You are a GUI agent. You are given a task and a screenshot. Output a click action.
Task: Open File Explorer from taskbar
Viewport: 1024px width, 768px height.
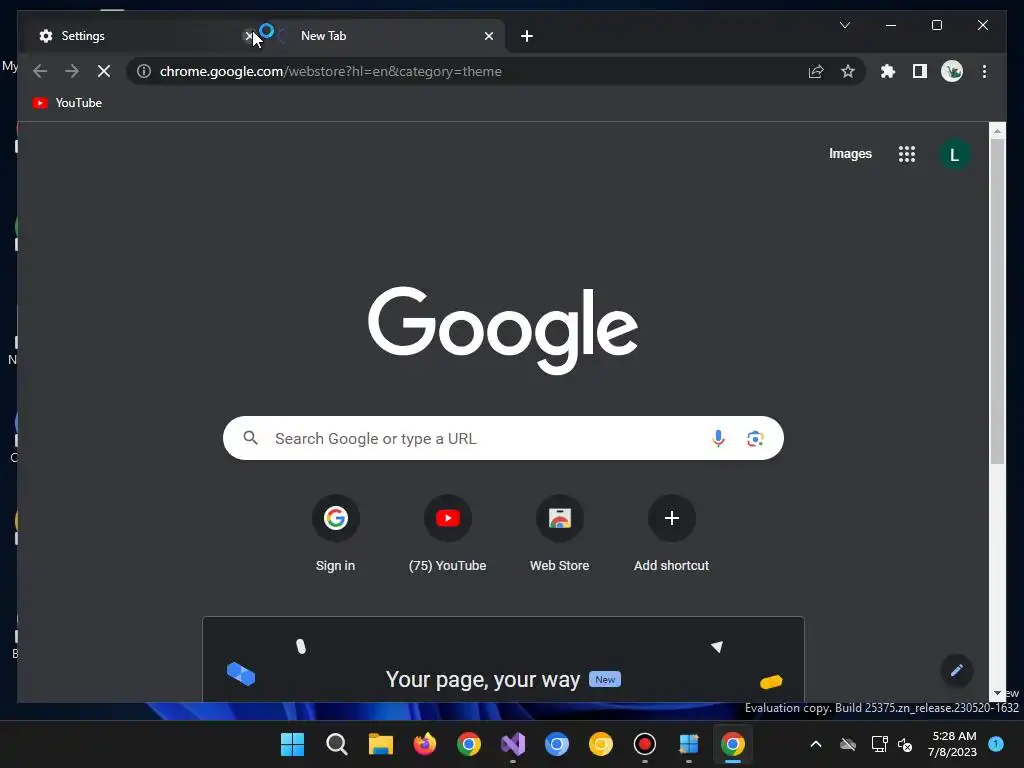pos(381,744)
